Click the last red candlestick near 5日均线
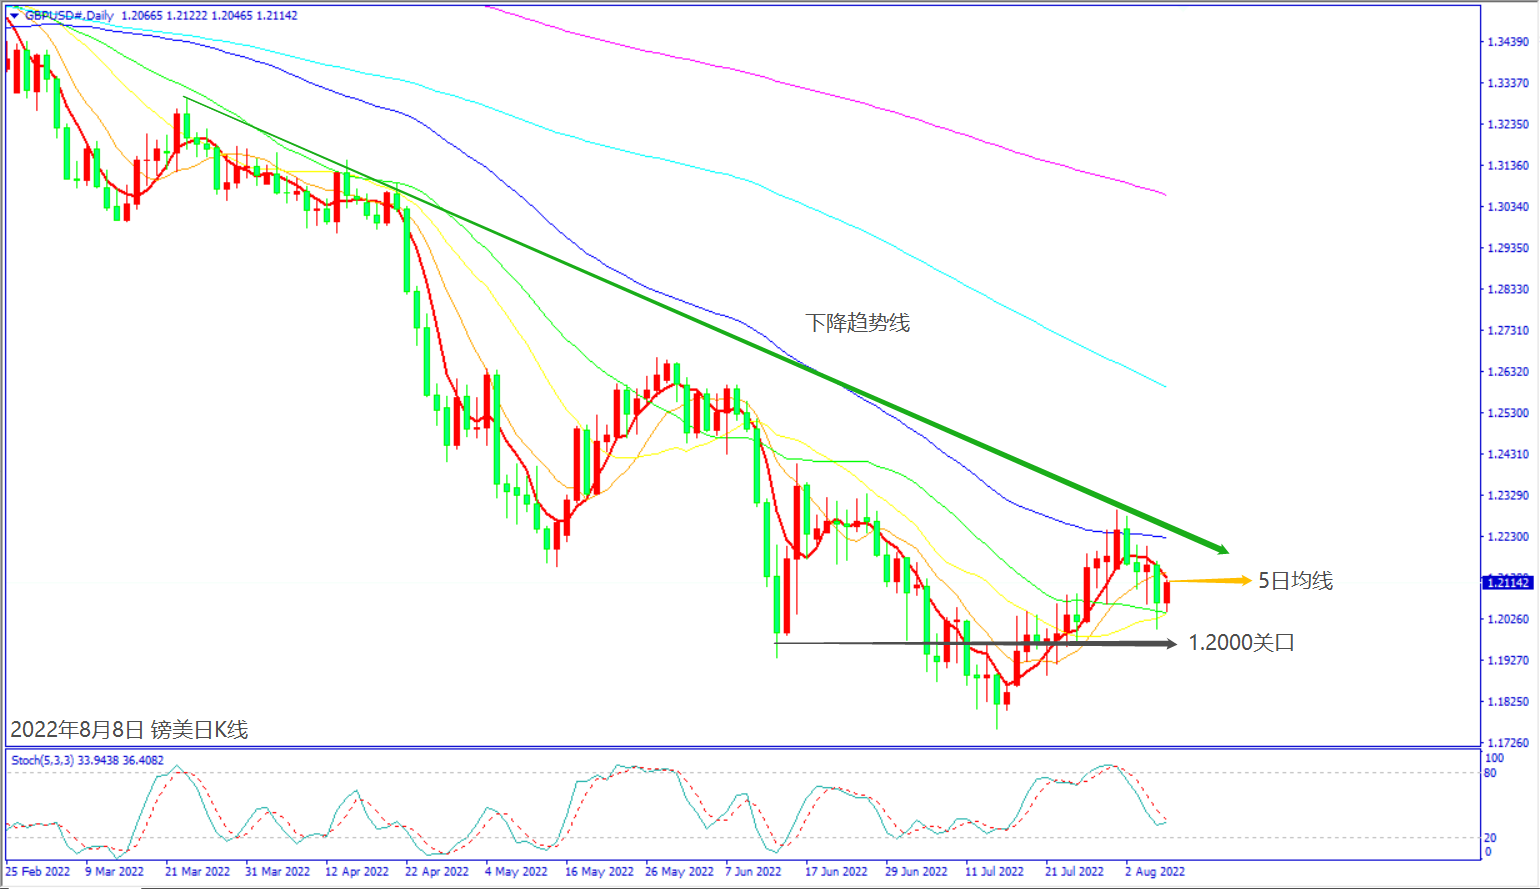The image size is (1540, 889). pos(1166,592)
